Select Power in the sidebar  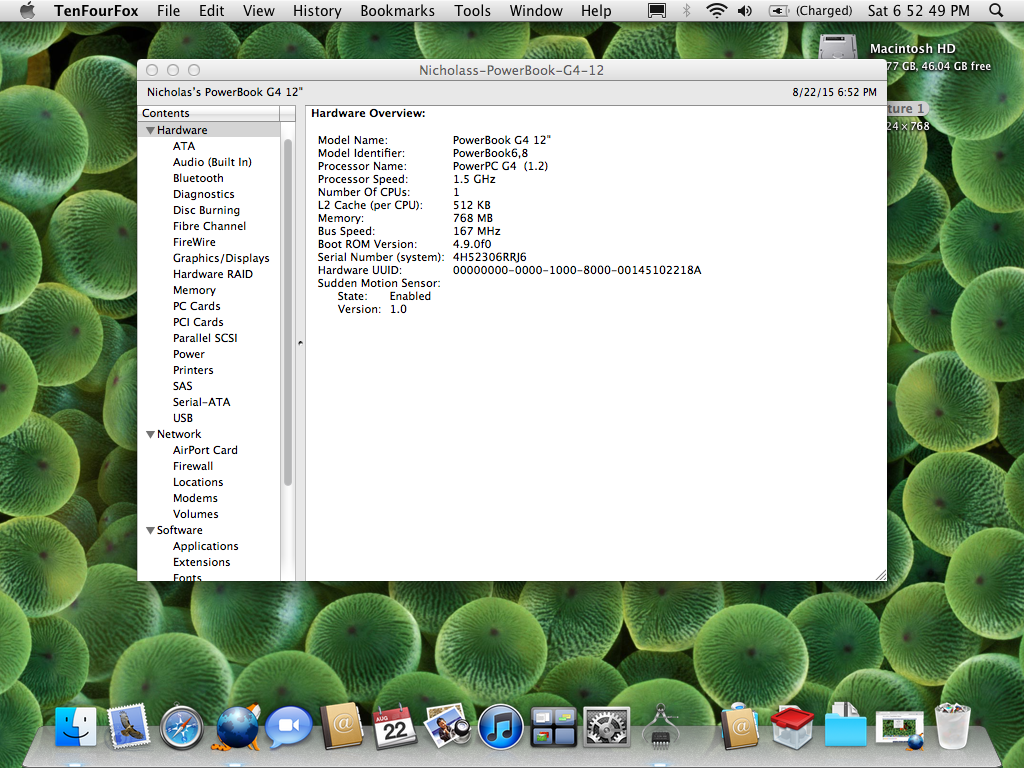tap(189, 354)
